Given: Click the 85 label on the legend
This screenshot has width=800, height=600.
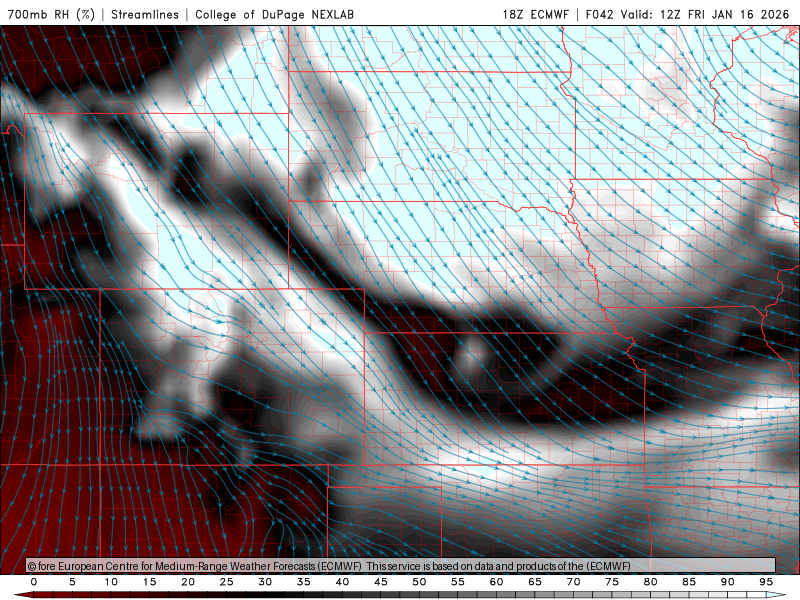Looking at the screenshot, I should point(689,582).
